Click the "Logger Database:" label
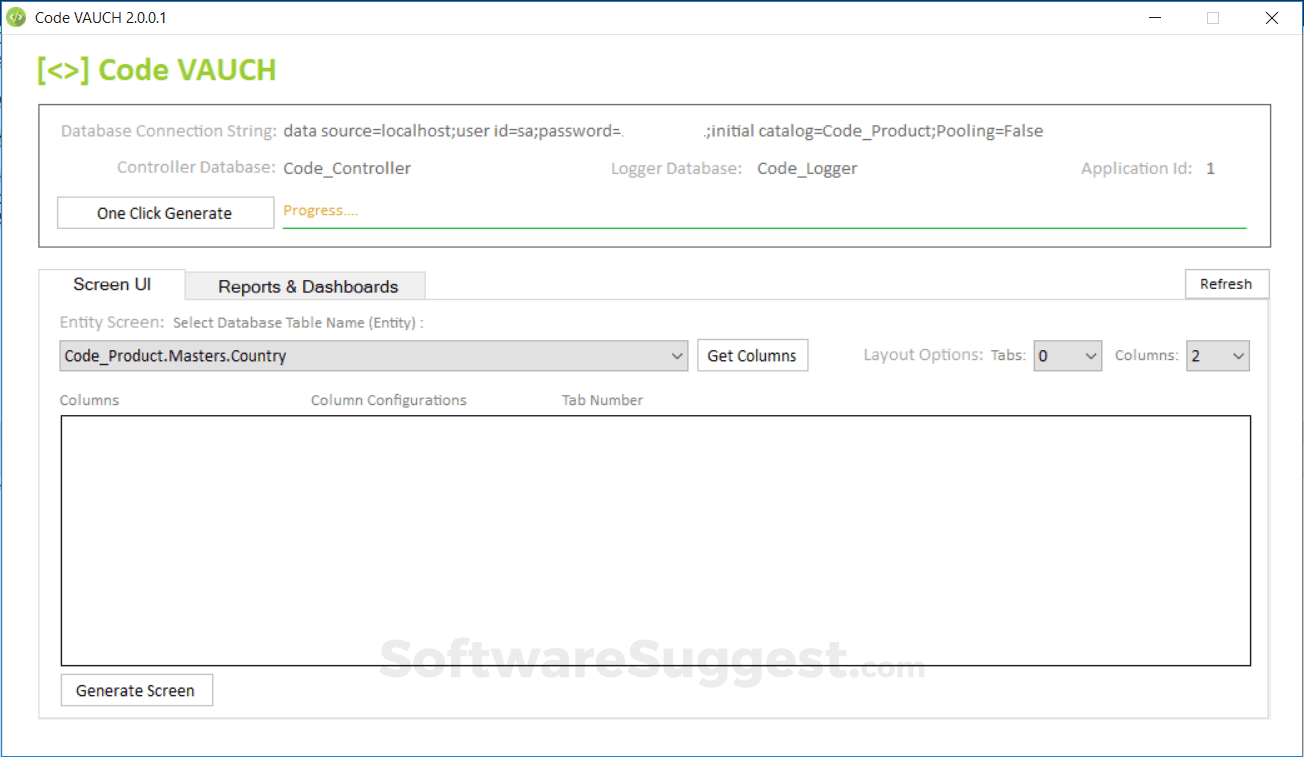This screenshot has height=757, width=1304. click(677, 168)
